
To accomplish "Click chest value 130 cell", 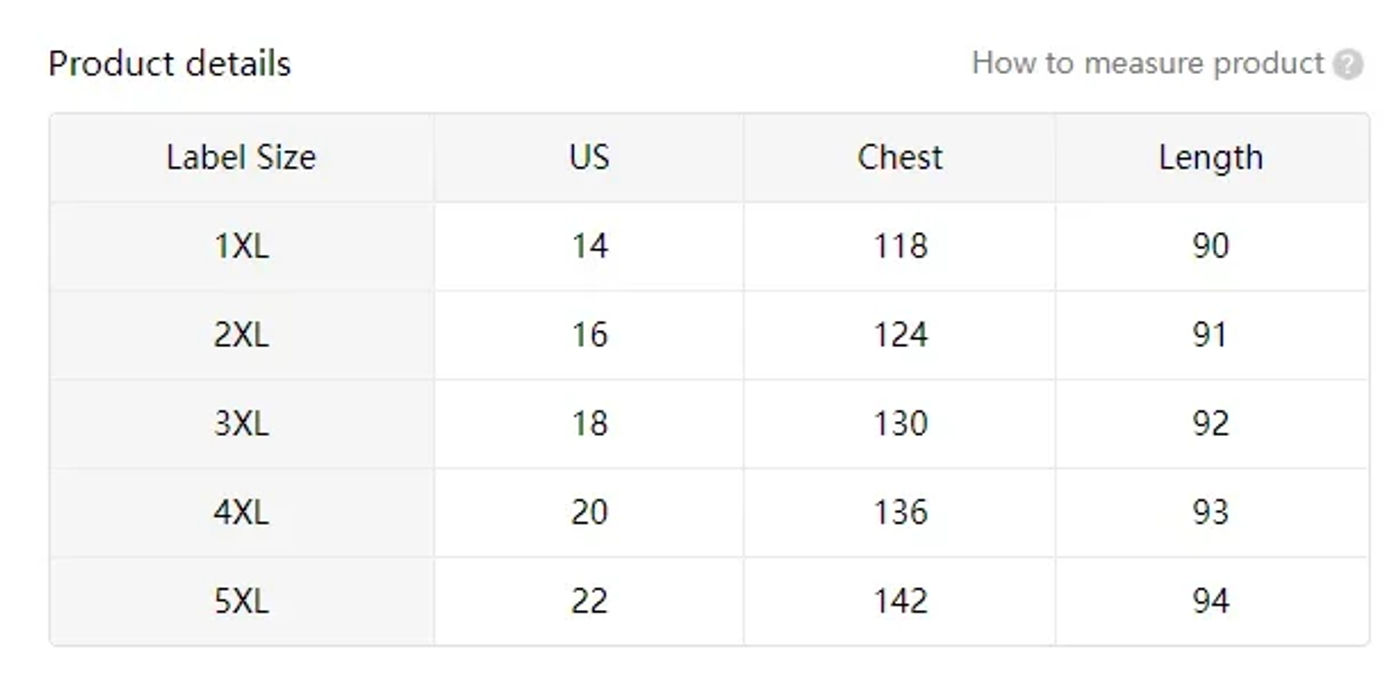I will pyautogui.click(x=900, y=424).
